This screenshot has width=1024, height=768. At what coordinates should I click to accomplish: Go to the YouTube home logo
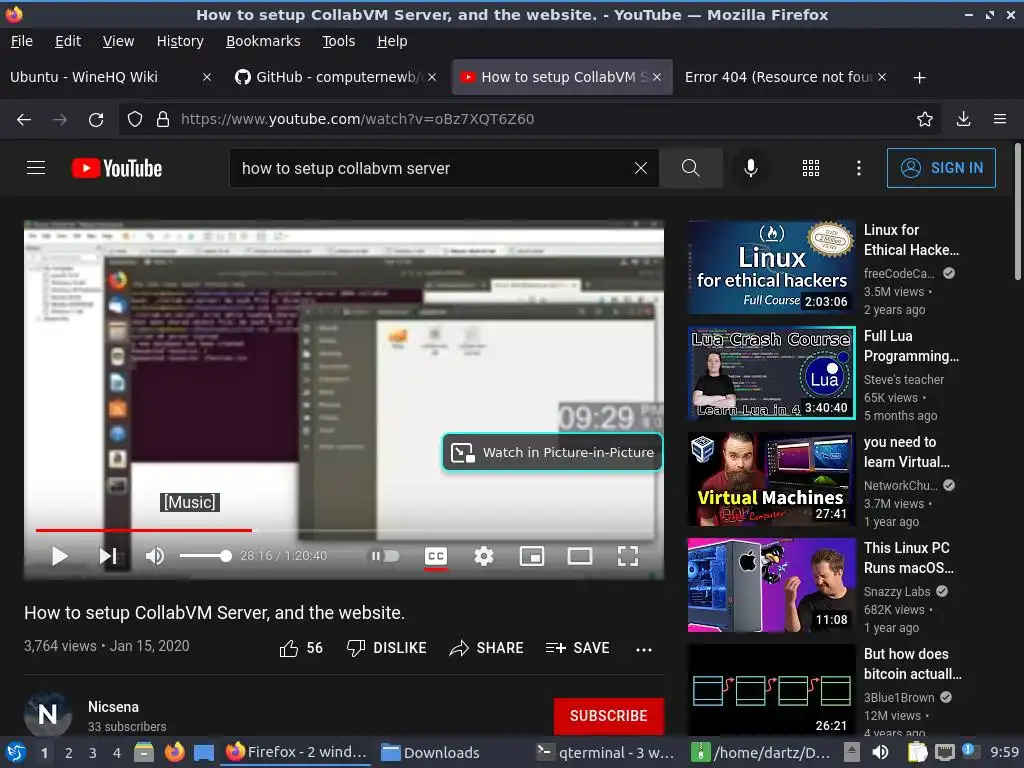pyautogui.click(x=117, y=168)
